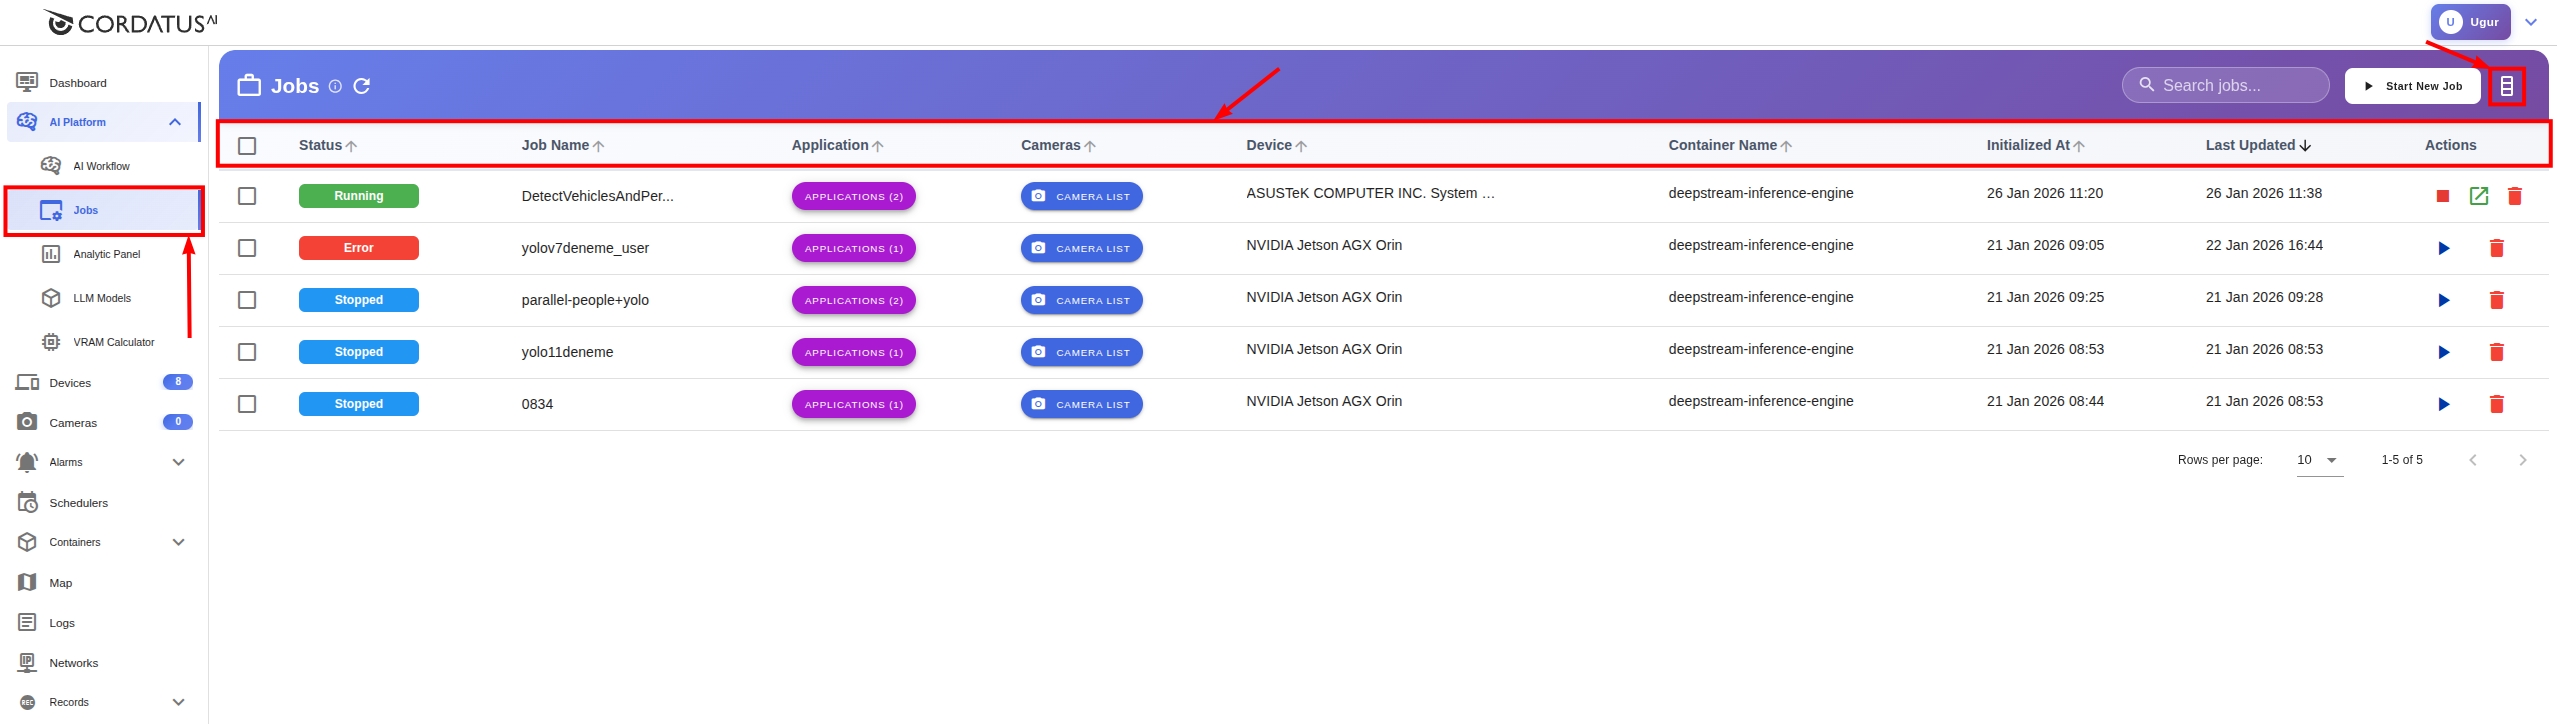Select the checkbox for the DetectVehiclesAndPer row
Screen dimensions: 2557x724
tap(247, 197)
